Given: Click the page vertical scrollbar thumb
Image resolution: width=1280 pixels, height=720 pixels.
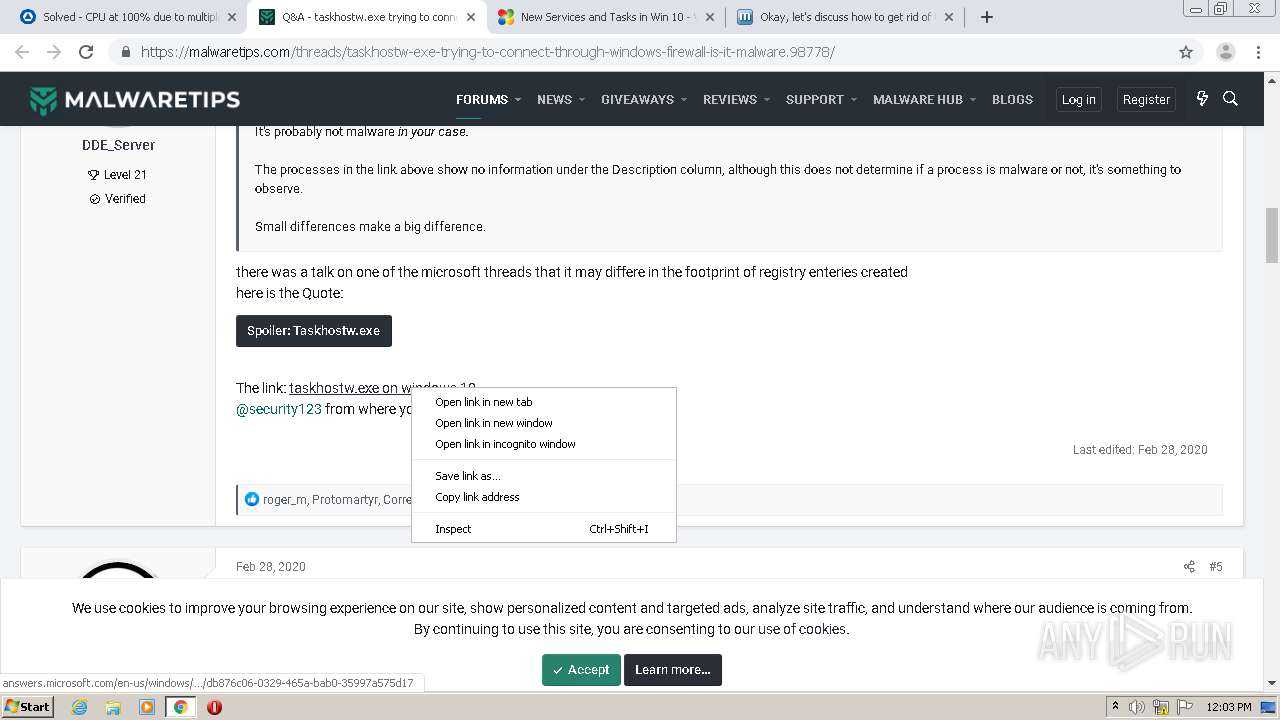Looking at the screenshot, I should pyautogui.click(x=1272, y=235).
